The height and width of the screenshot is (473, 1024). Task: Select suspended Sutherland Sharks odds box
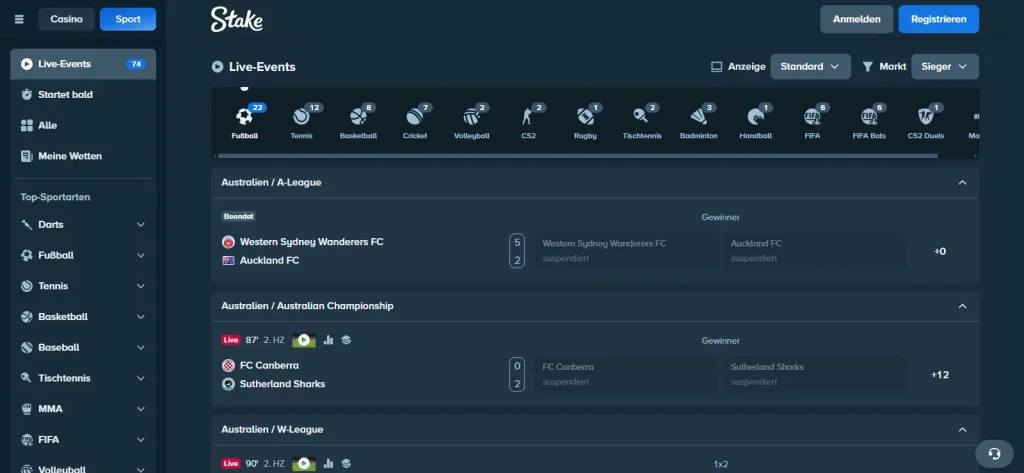(x=814, y=375)
